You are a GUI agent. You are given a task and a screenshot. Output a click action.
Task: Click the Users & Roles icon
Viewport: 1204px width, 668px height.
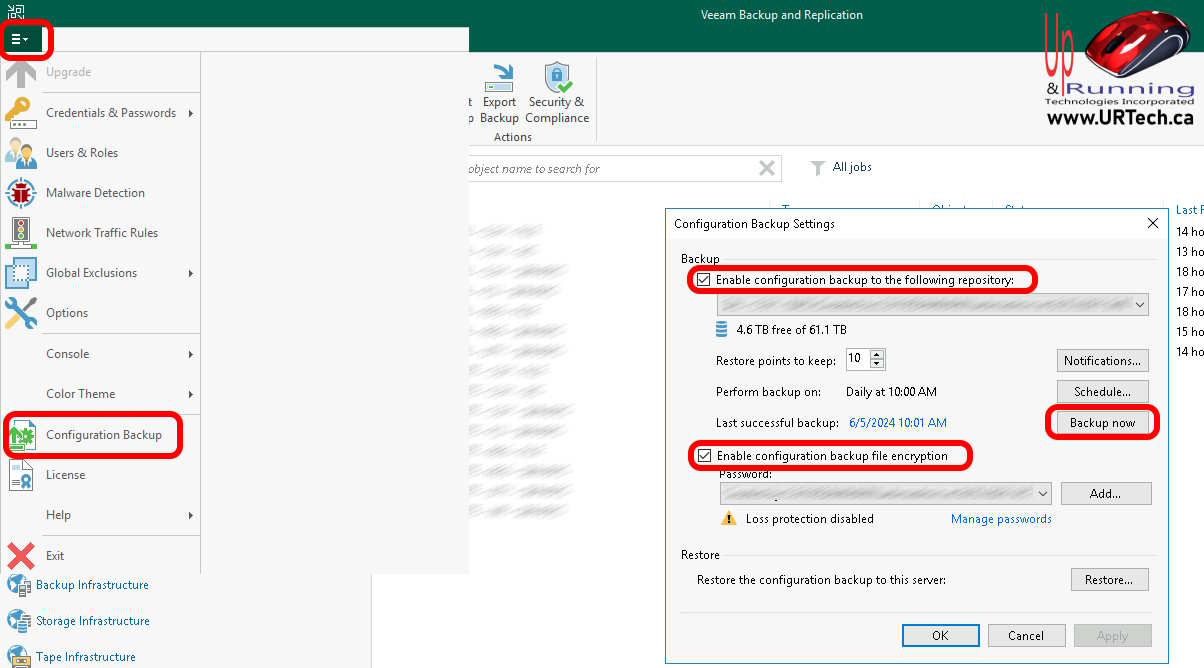[x=21, y=153]
